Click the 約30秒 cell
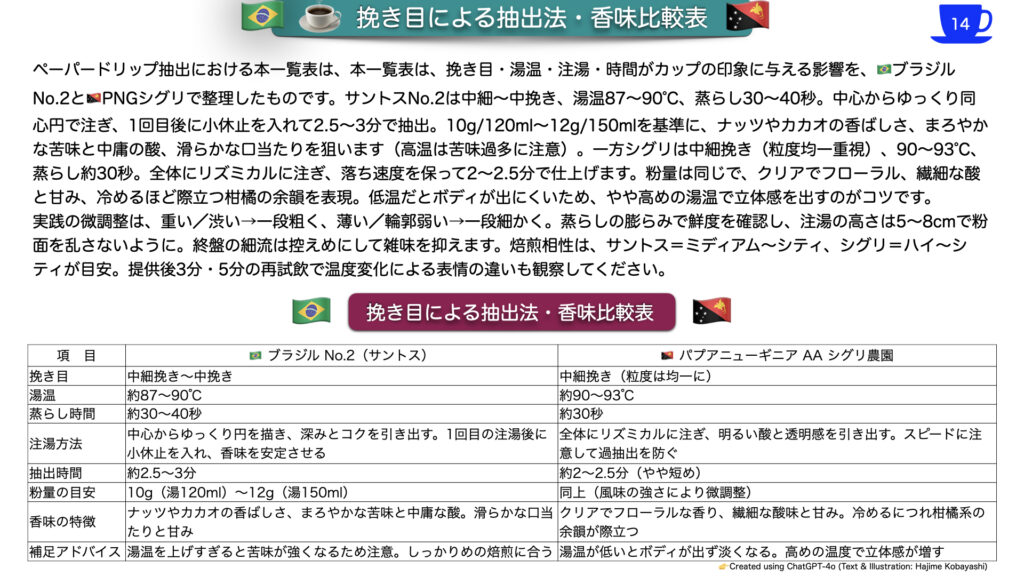Viewport: 1024px width, 576px height. pyautogui.click(x=777, y=414)
